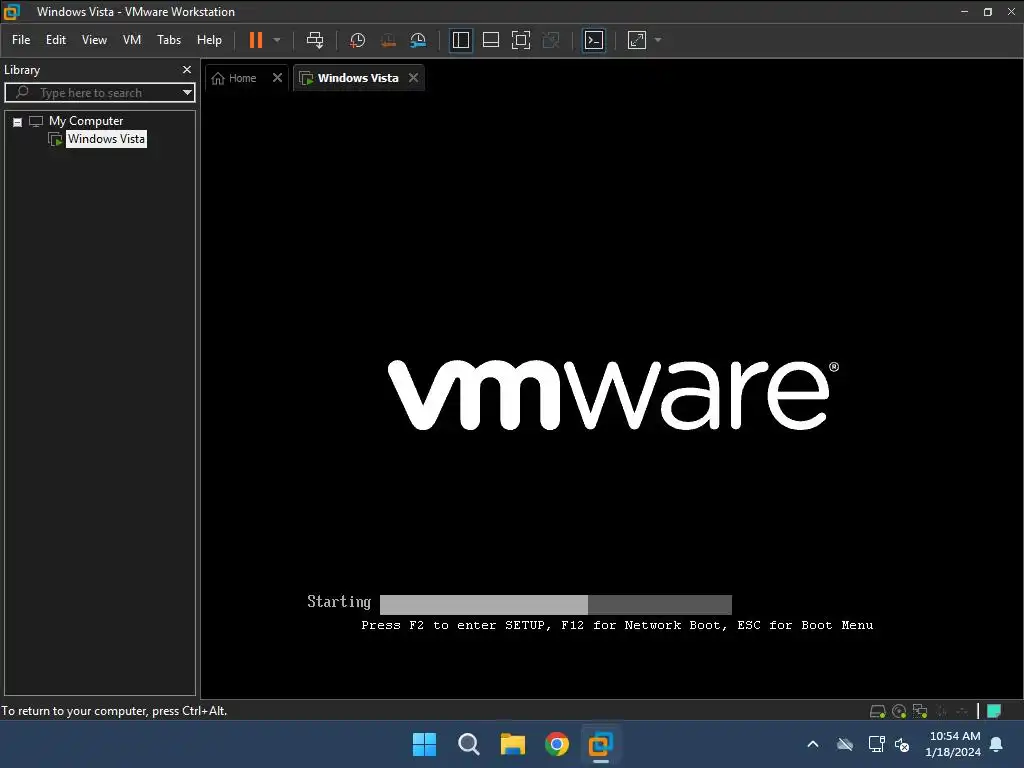Open Windows taskbar search

pyautogui.click(x=469, y=744)
